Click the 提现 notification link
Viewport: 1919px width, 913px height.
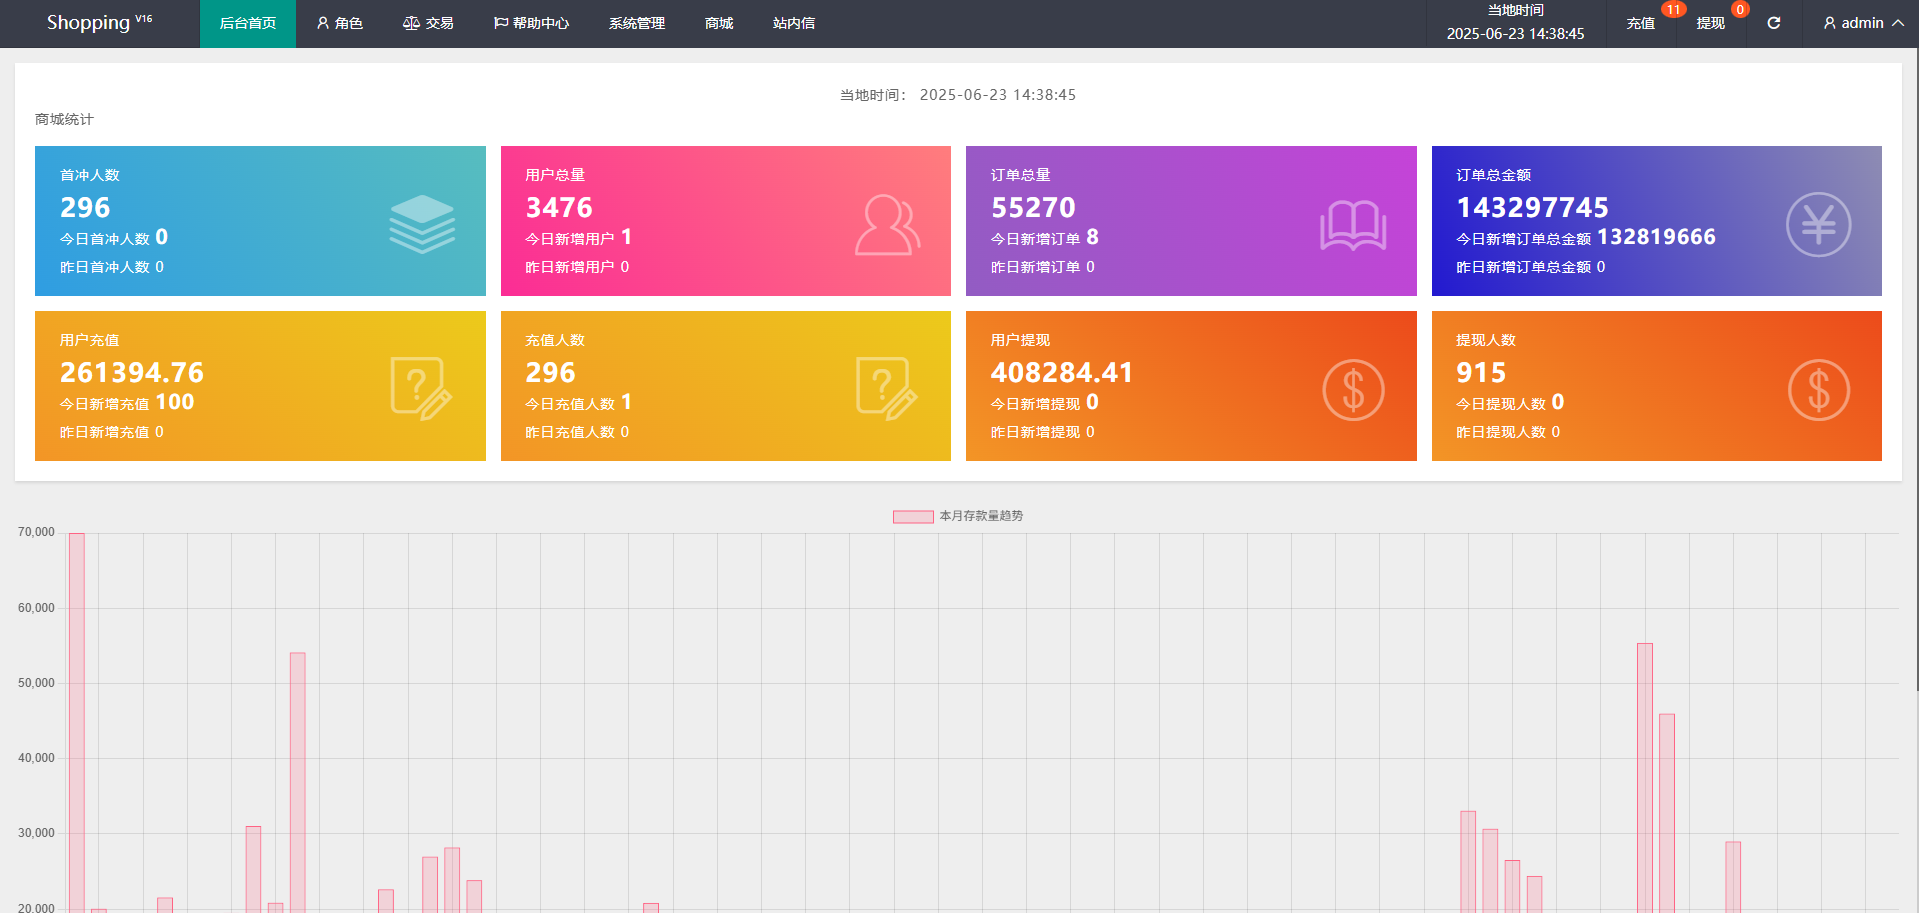(1710, 23)
